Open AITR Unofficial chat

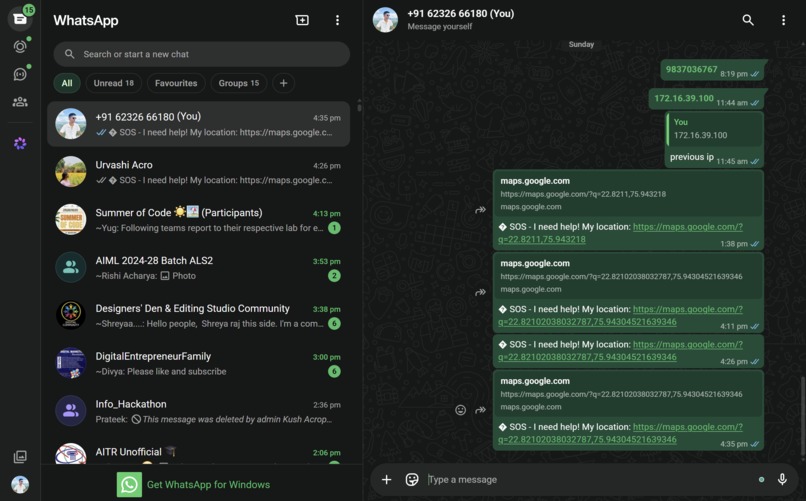pyautogui.click(x=198, y=451)
